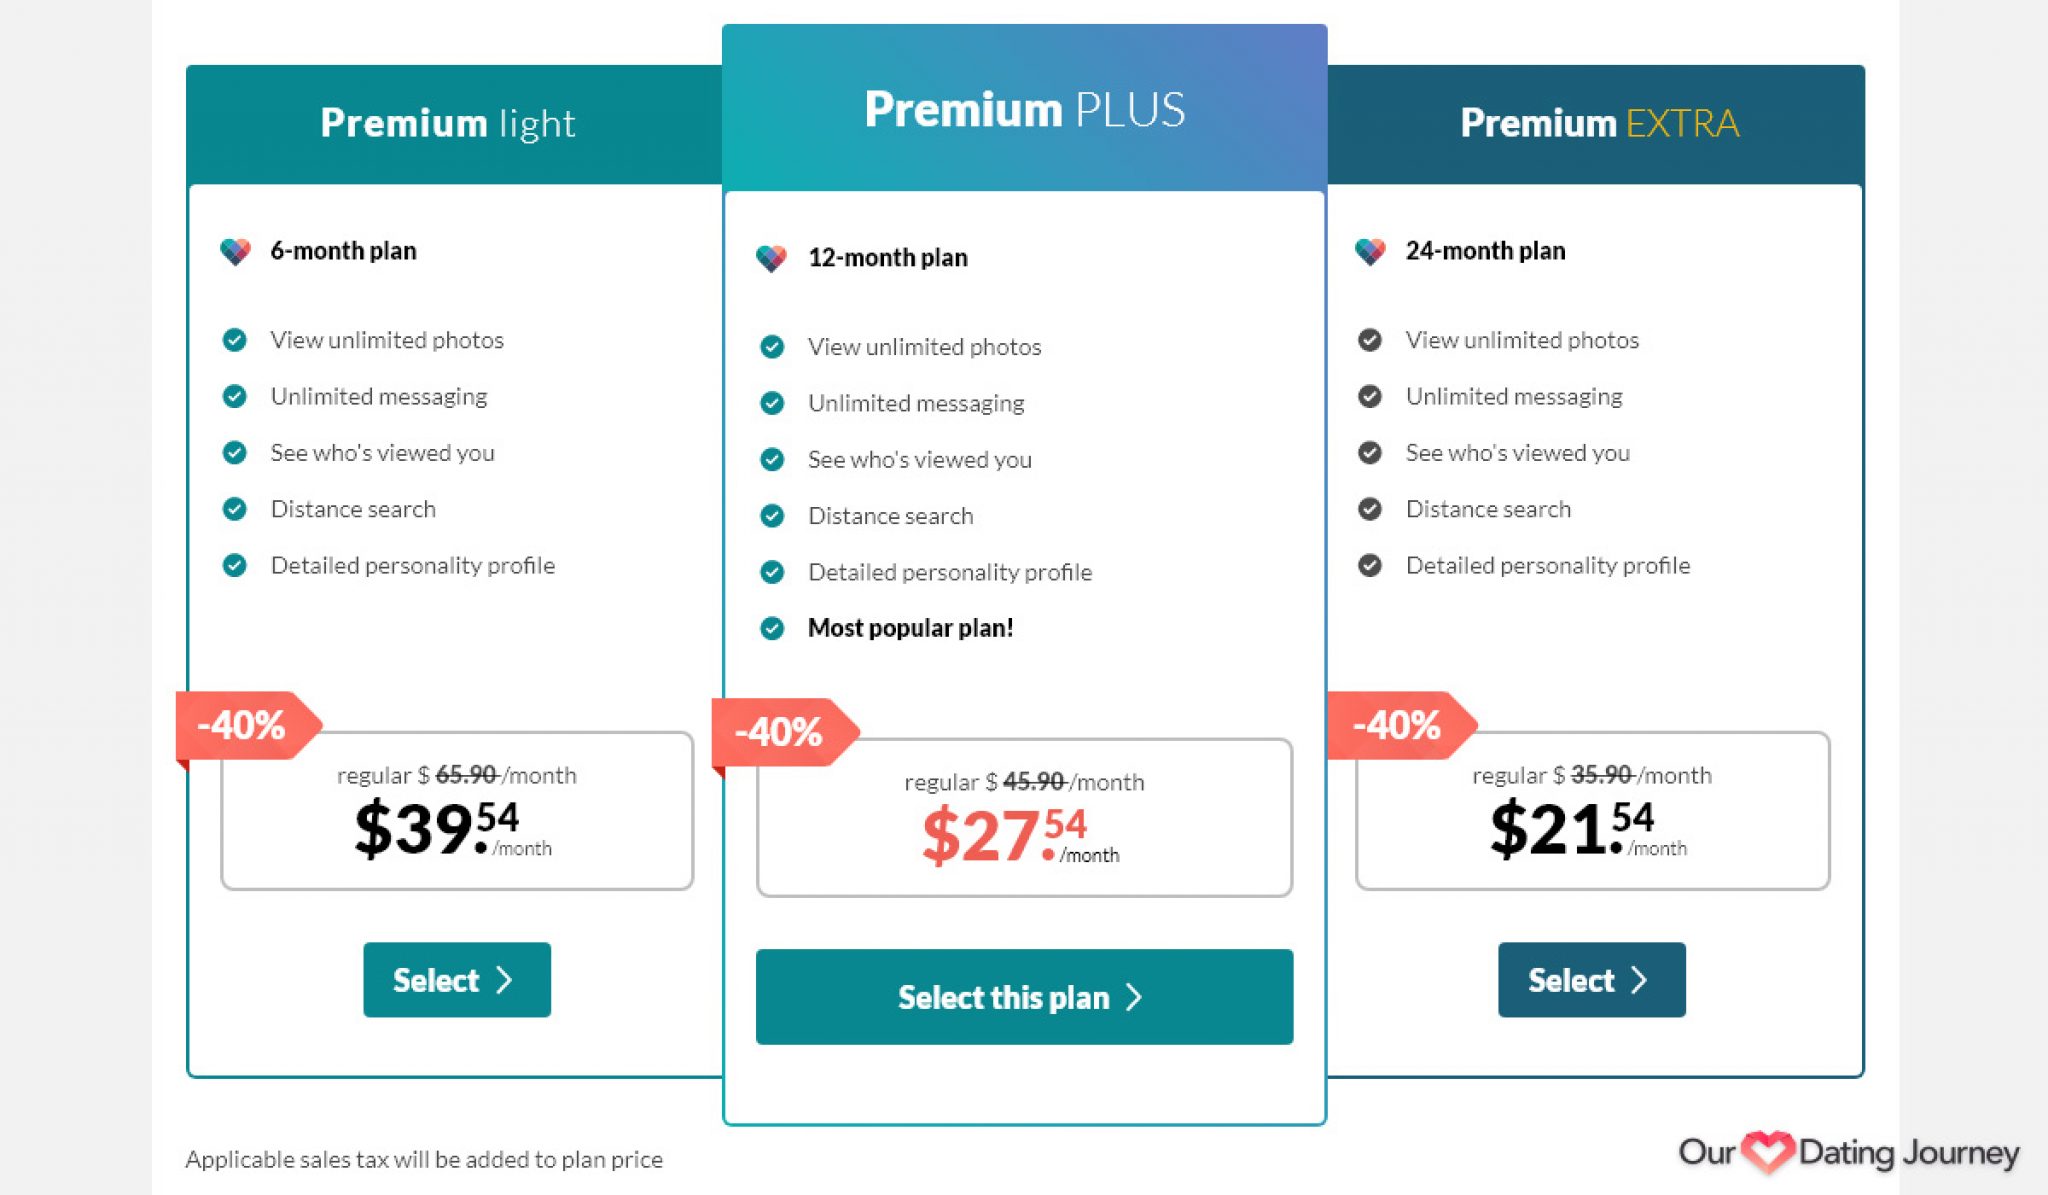The image size is (2048, 1195).
Task: Switch to the Premium light plan header
Action: click(x=448, y=123)
